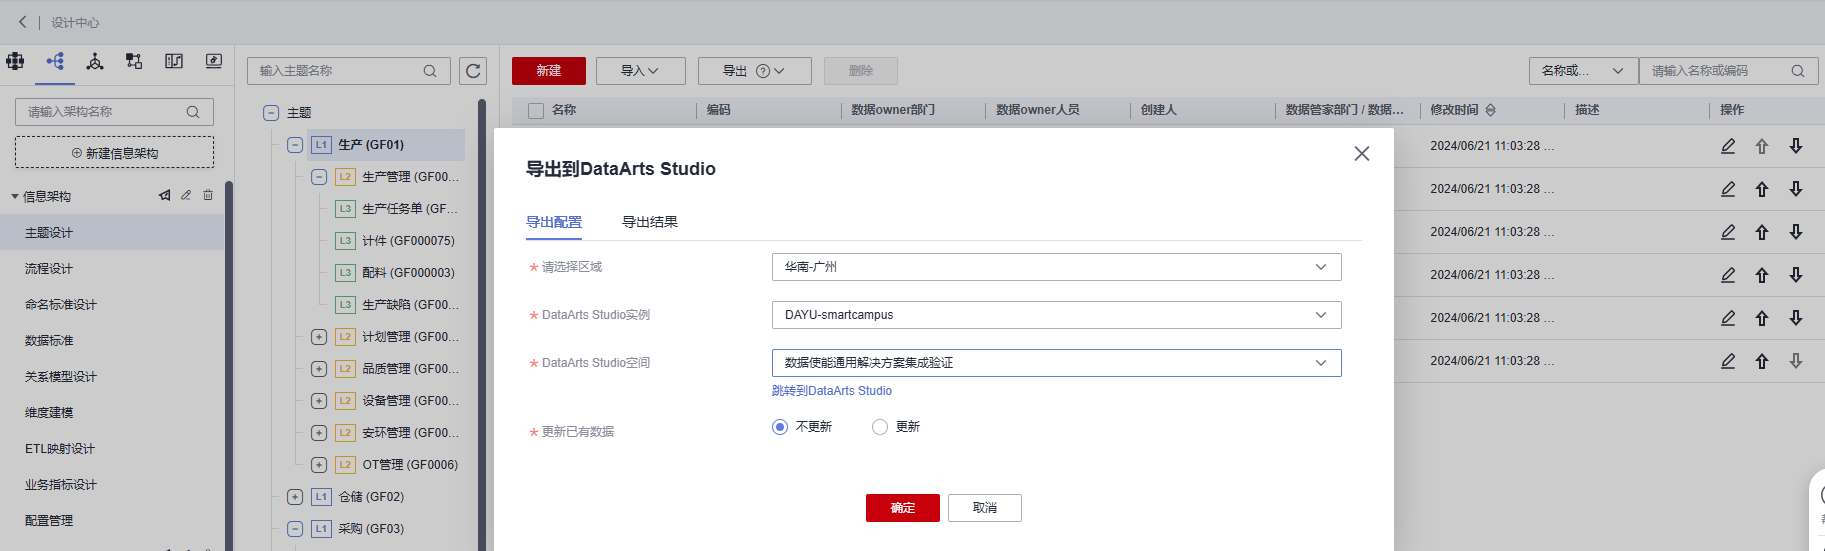Delete the 信息架构 with trash icon
This screenshot has width=1825, height=551.
coord(208,195)
